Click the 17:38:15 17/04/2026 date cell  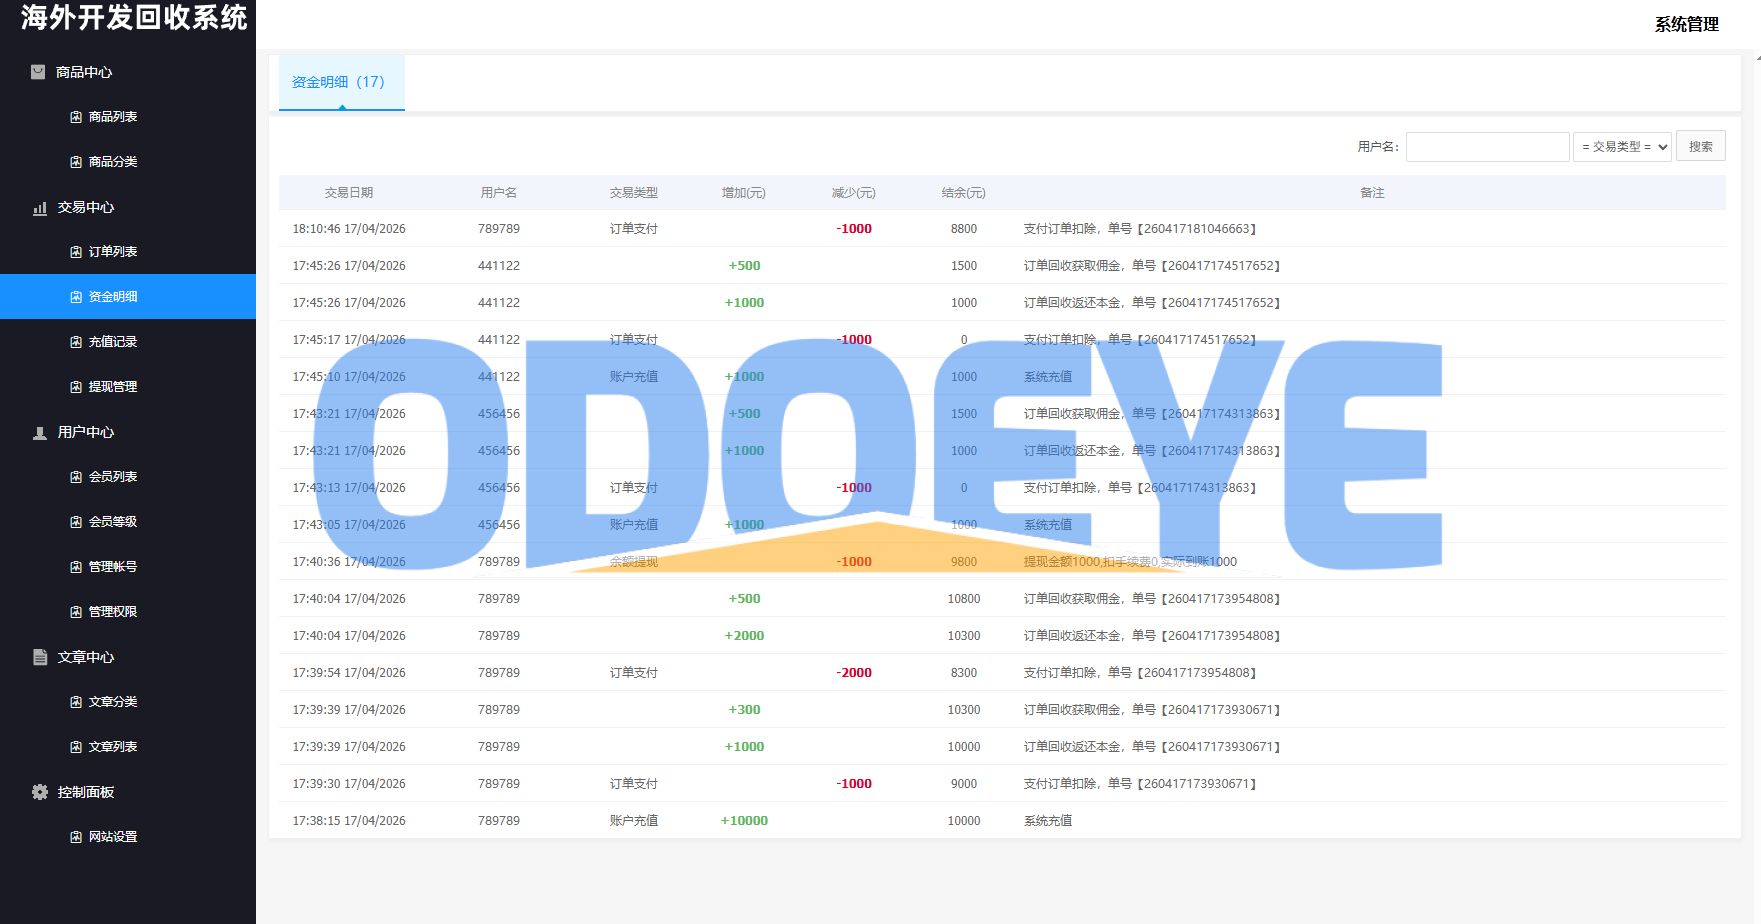(x=349, y=821)
